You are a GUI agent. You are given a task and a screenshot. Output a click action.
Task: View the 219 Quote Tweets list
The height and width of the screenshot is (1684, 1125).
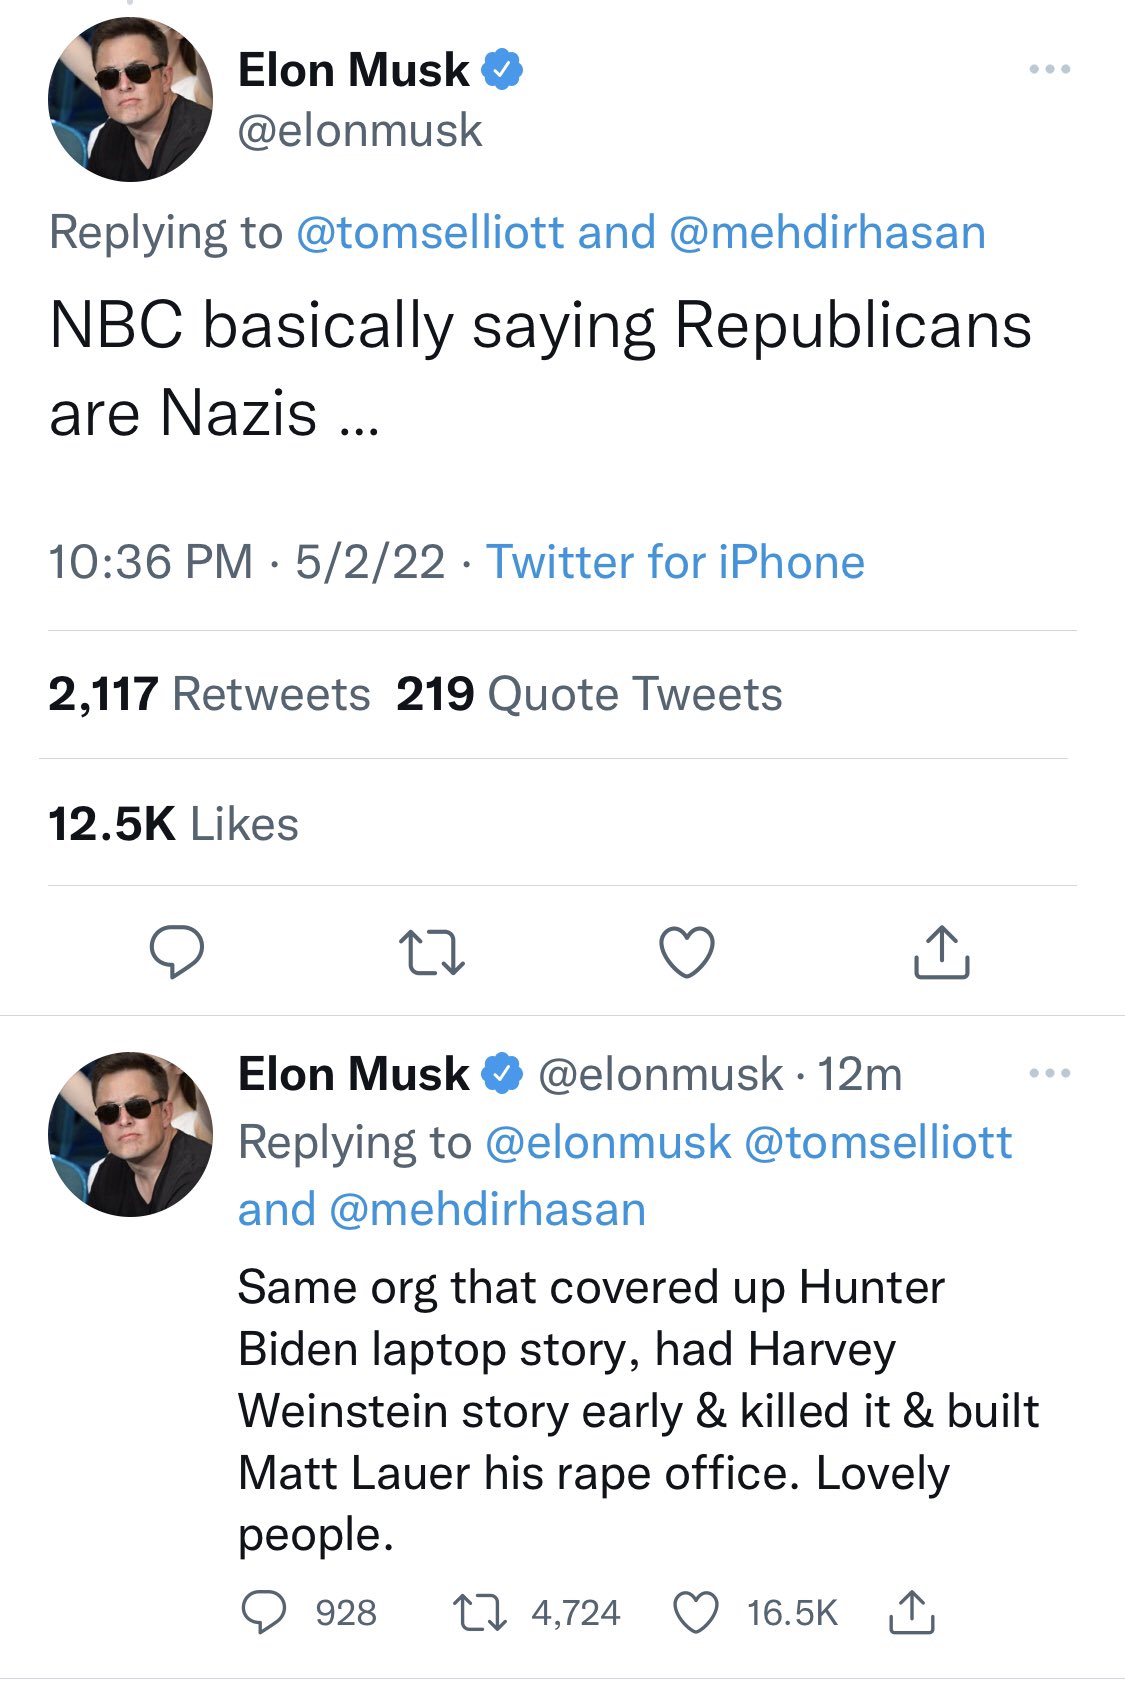[589, 694]
